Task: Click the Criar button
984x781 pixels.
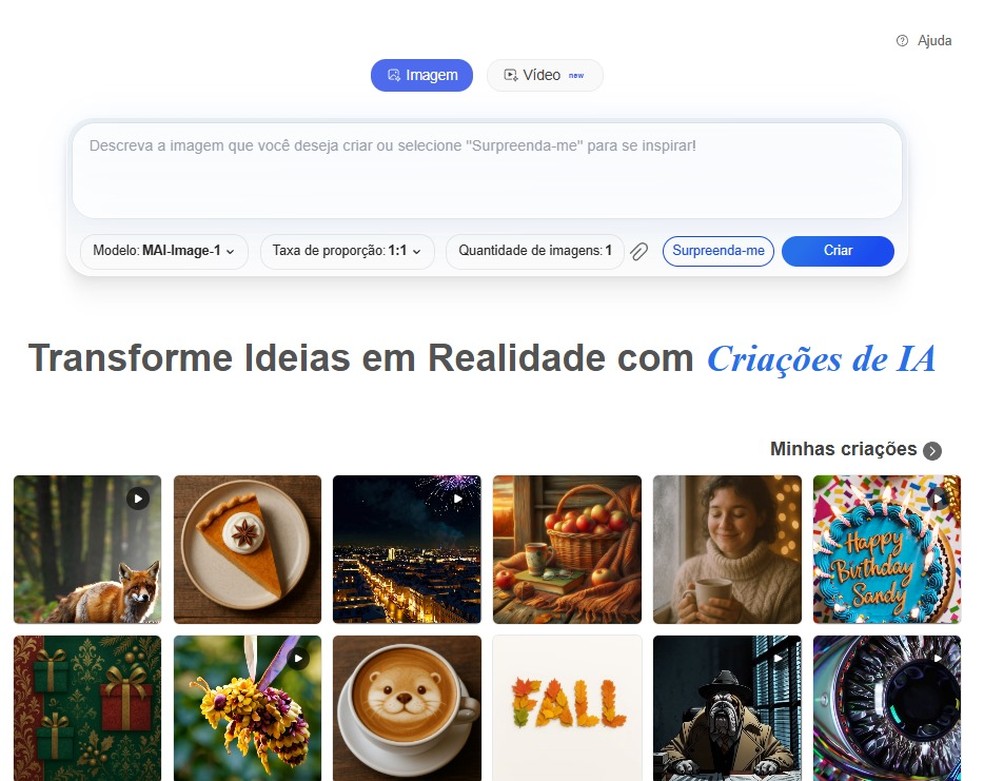Action: click(838, 251)
